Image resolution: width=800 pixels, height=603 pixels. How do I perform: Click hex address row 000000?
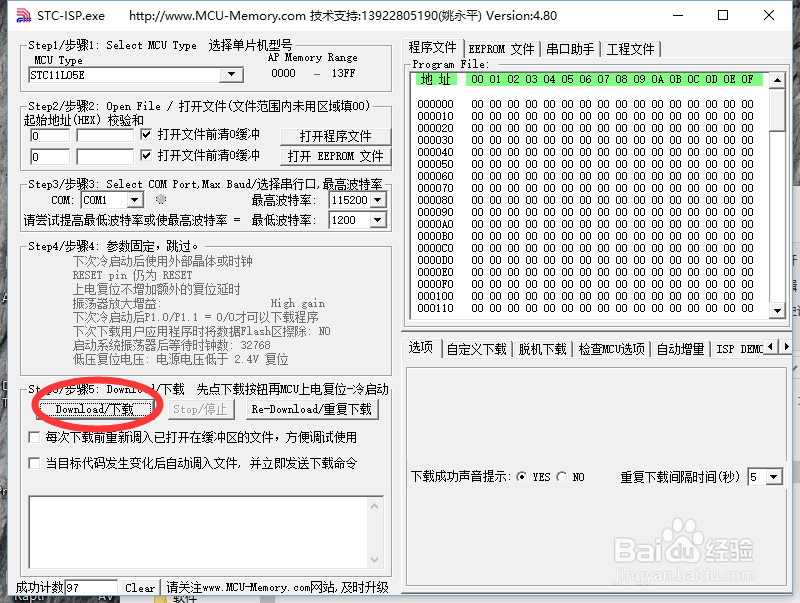435,104
